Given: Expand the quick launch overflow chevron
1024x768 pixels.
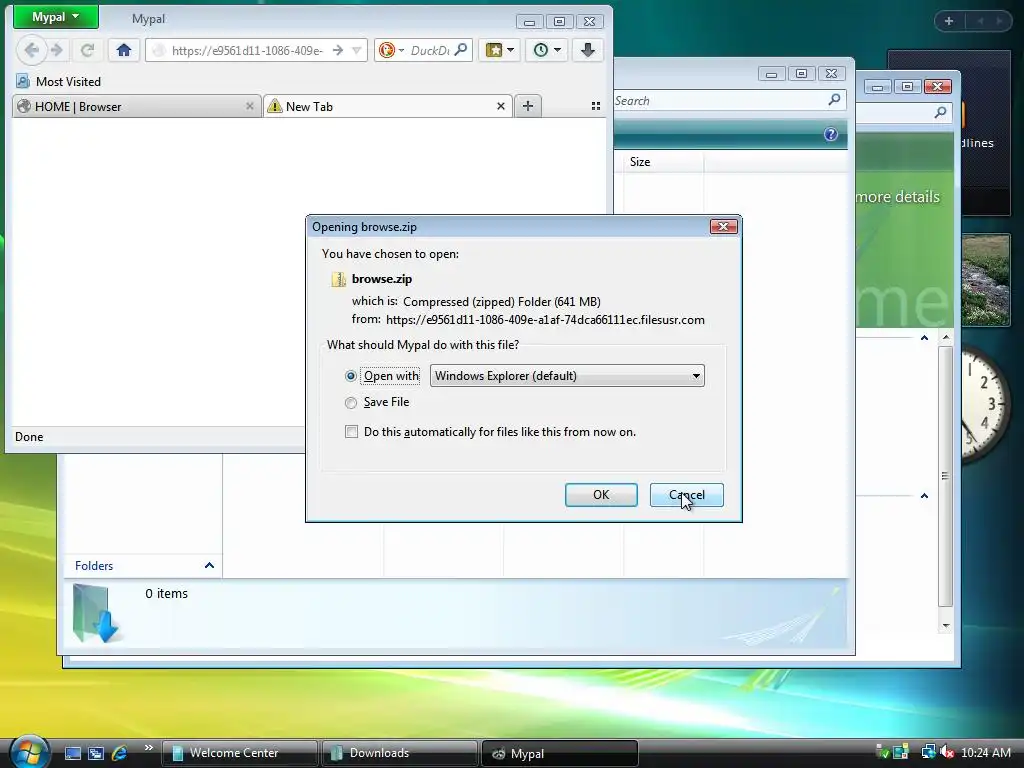Looking at the screenshot, I should click(x=148, y=748).
